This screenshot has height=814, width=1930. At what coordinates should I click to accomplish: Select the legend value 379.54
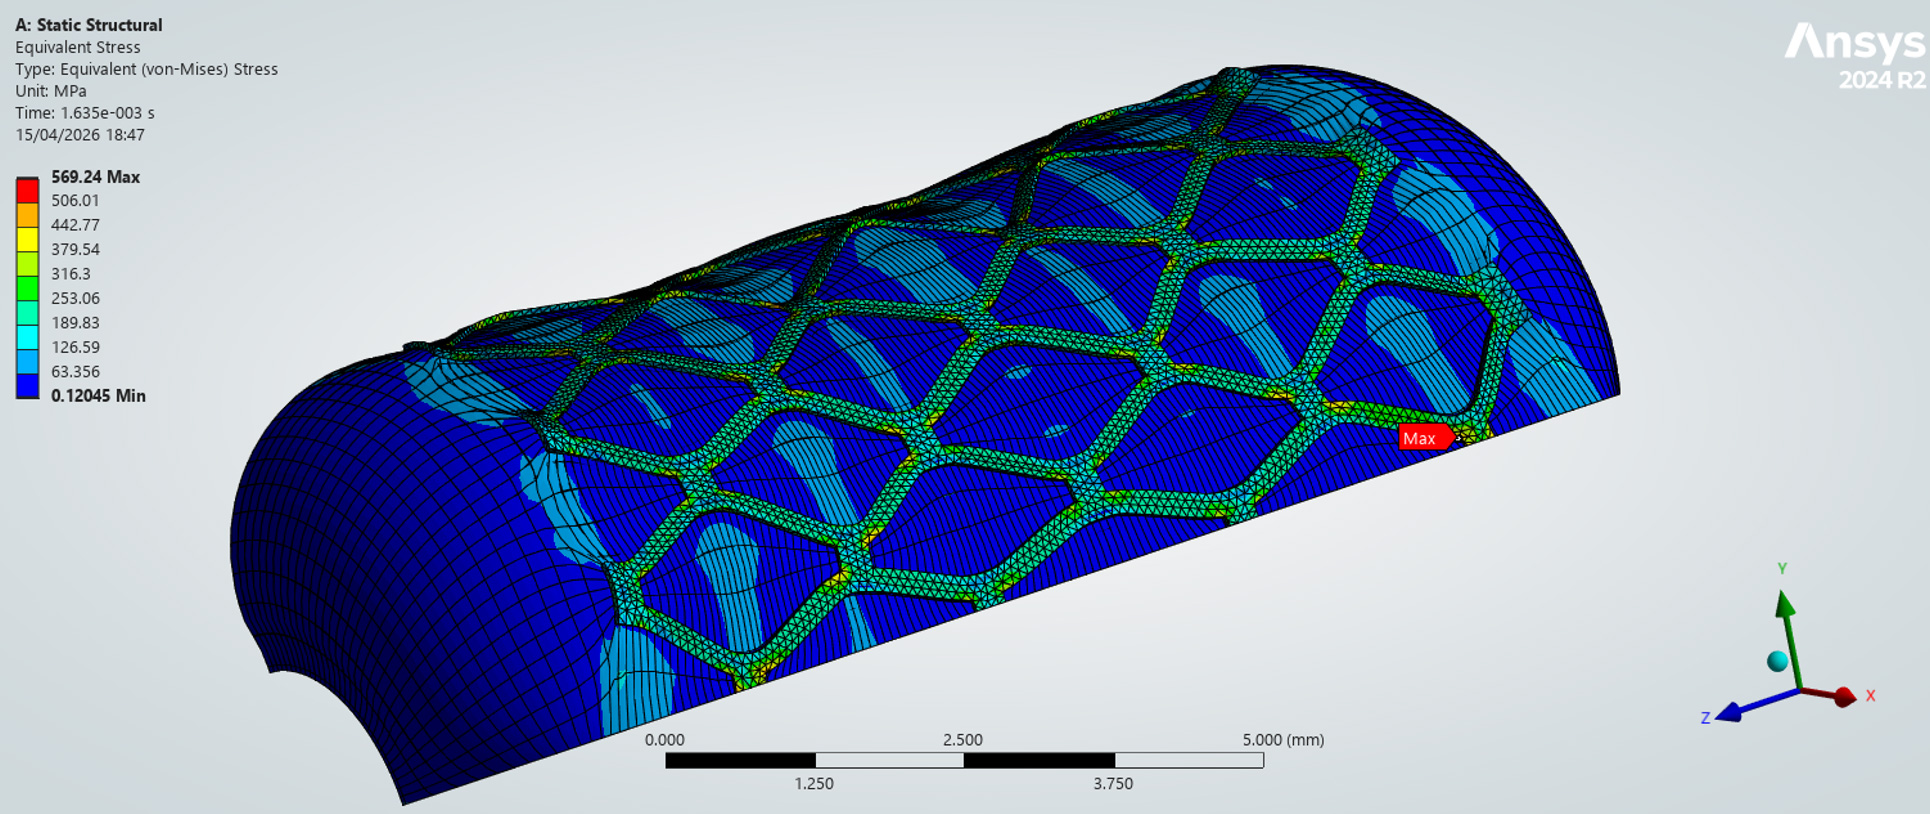(75, 249)
